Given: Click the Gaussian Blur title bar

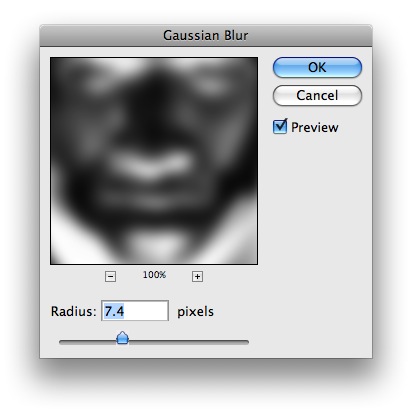Looking at the screenshot, I should point(206,35).
